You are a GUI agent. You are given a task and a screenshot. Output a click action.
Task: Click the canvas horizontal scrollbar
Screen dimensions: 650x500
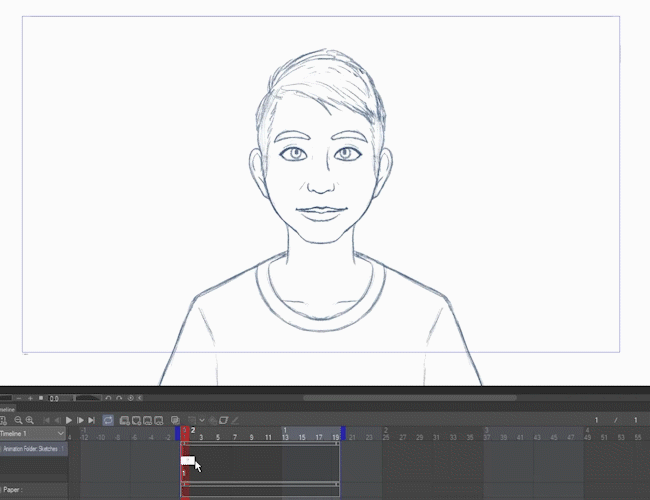(410, 397)
